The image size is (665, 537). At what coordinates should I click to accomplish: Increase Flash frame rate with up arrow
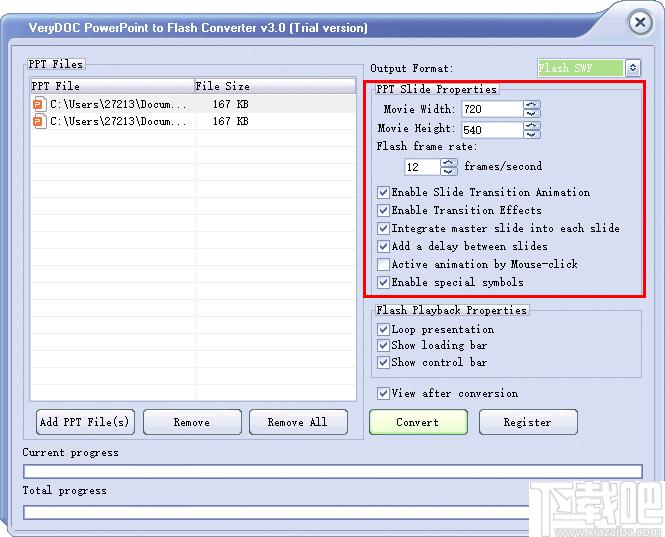coord(449,163)
